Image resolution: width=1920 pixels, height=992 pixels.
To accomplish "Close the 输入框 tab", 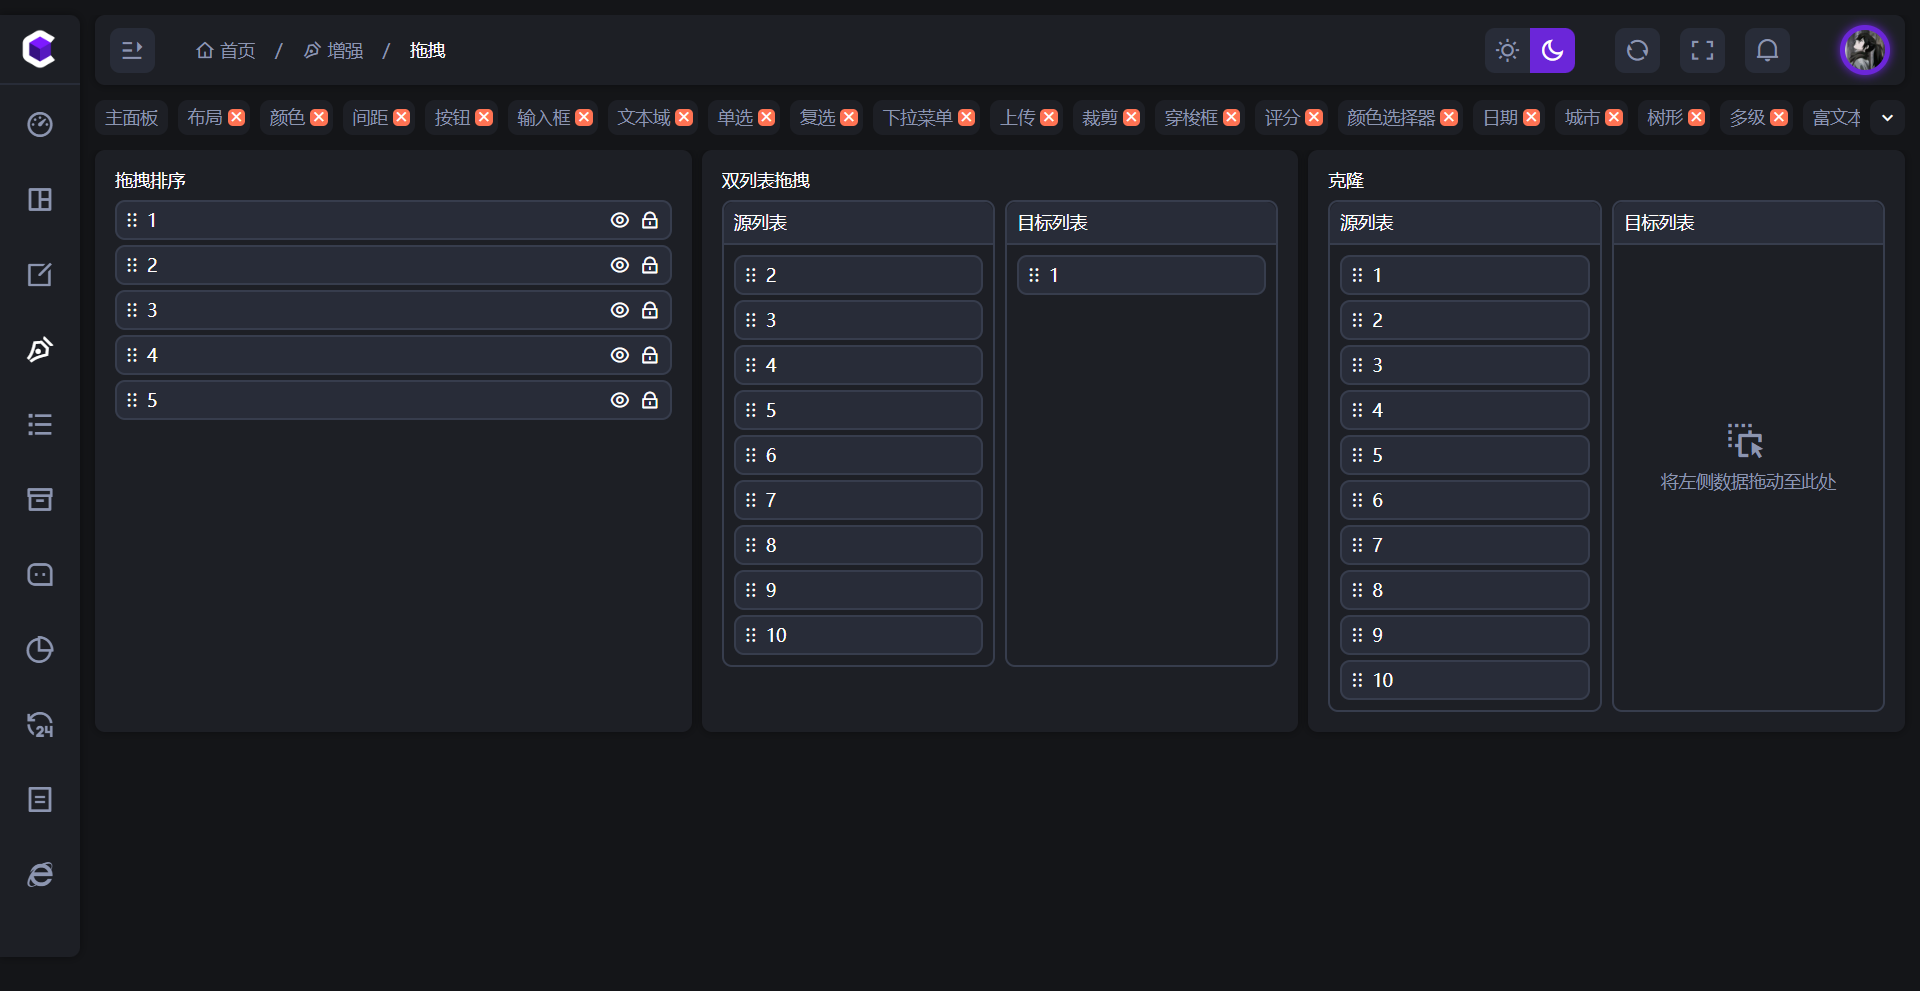I will (584, 118).
